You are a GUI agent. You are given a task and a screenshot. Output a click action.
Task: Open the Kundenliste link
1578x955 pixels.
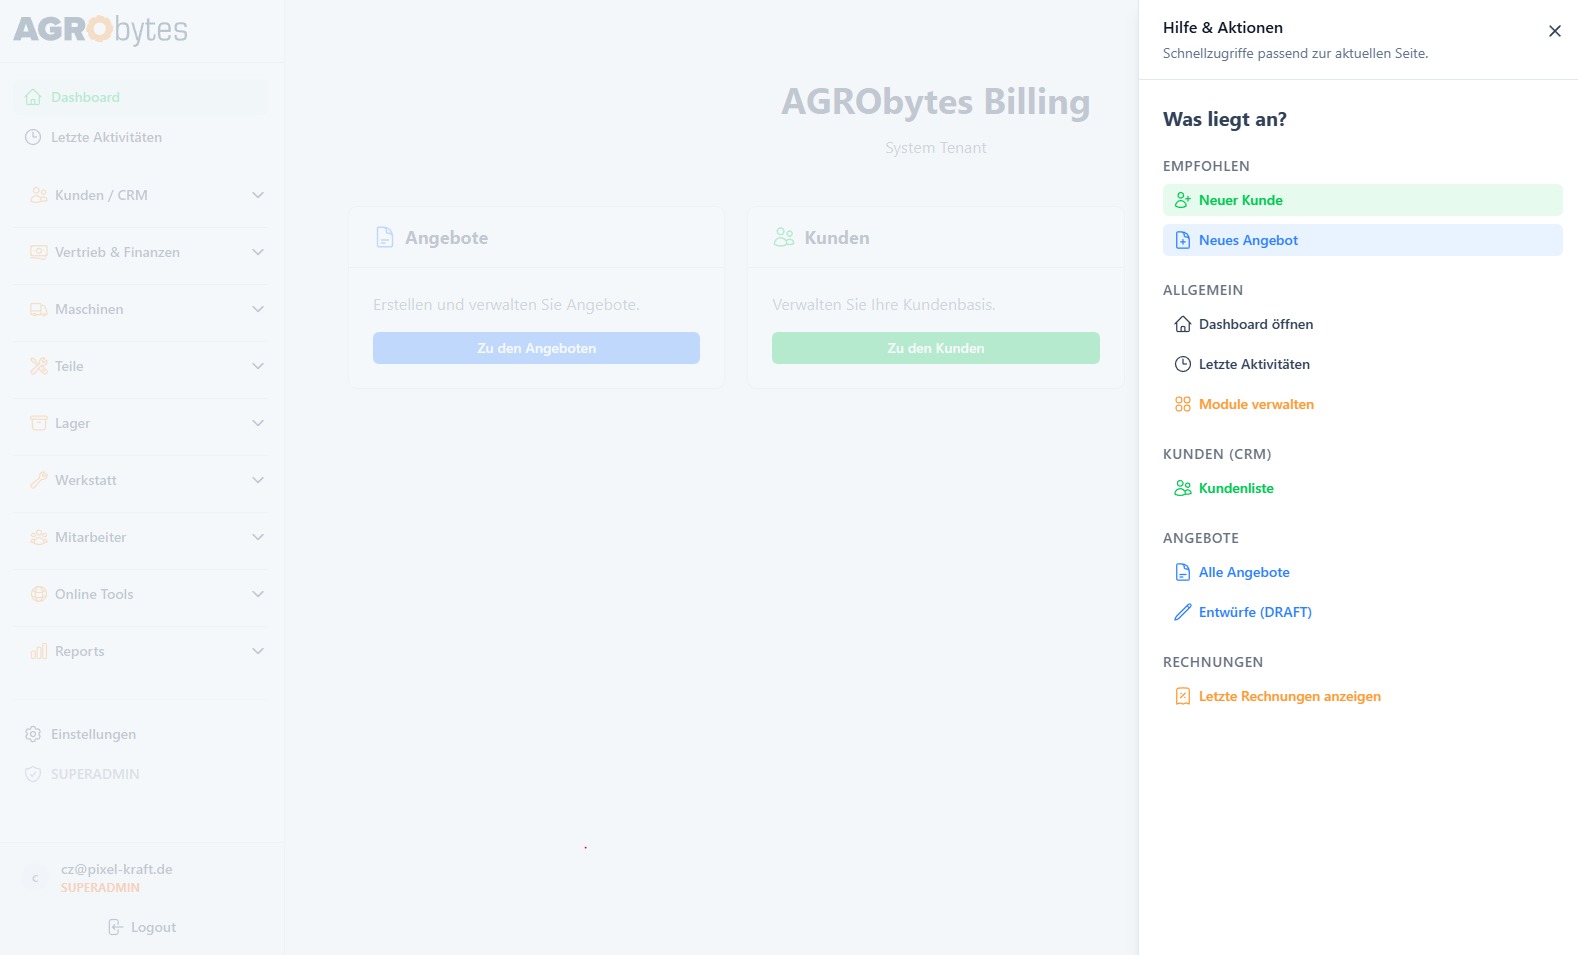1236,488
